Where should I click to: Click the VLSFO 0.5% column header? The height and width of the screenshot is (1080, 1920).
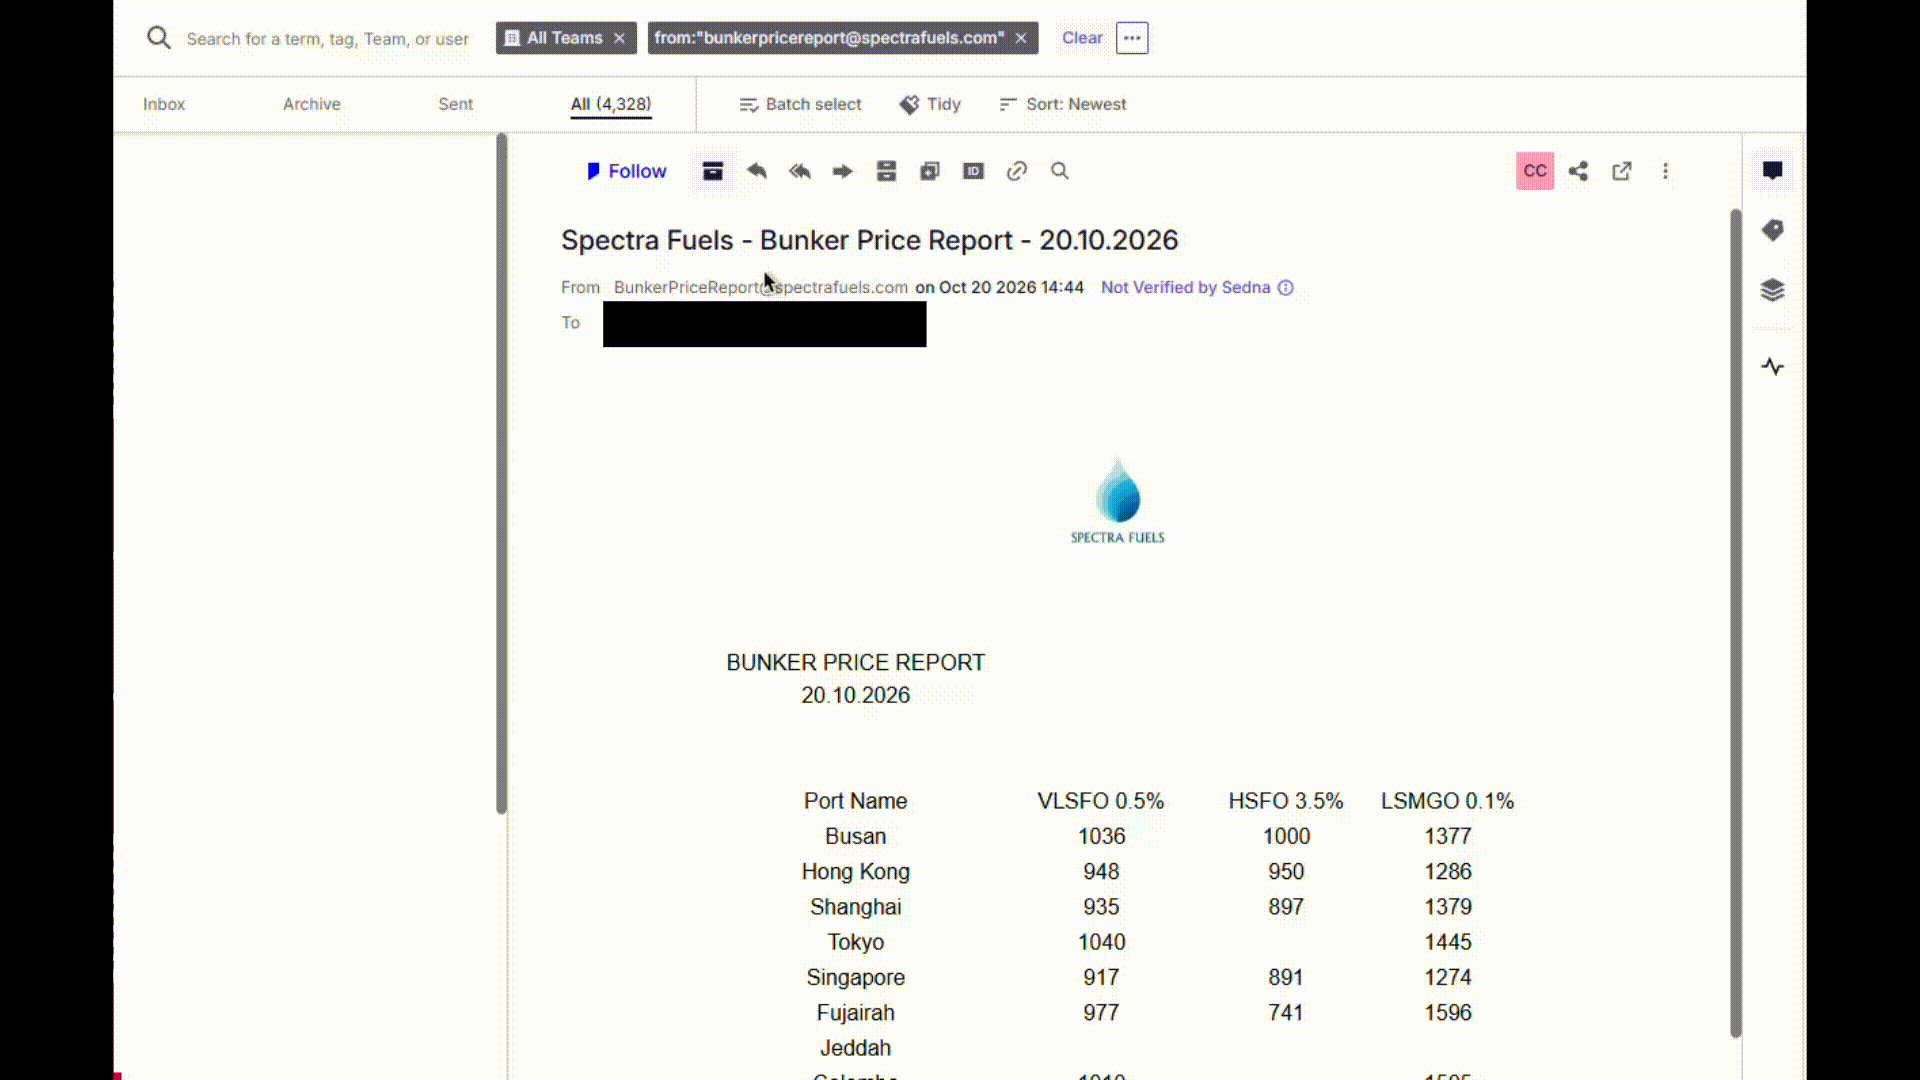(x=1101, y=801)
